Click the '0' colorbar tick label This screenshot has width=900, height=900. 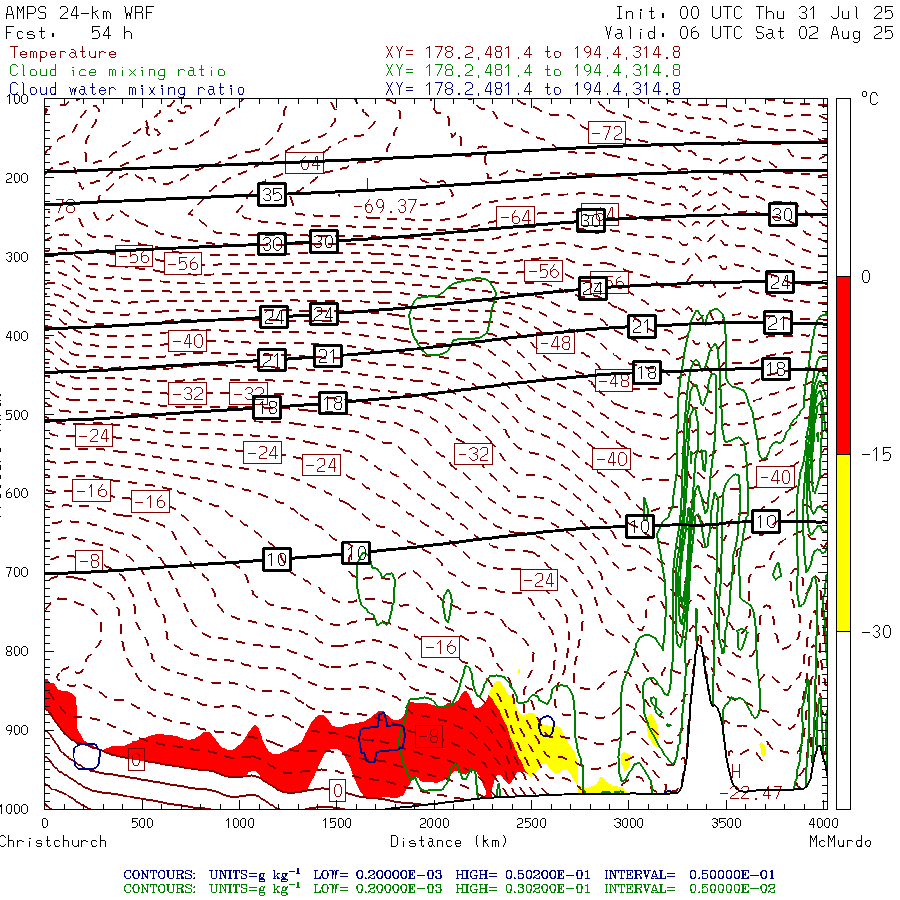[x=866, y=277]
